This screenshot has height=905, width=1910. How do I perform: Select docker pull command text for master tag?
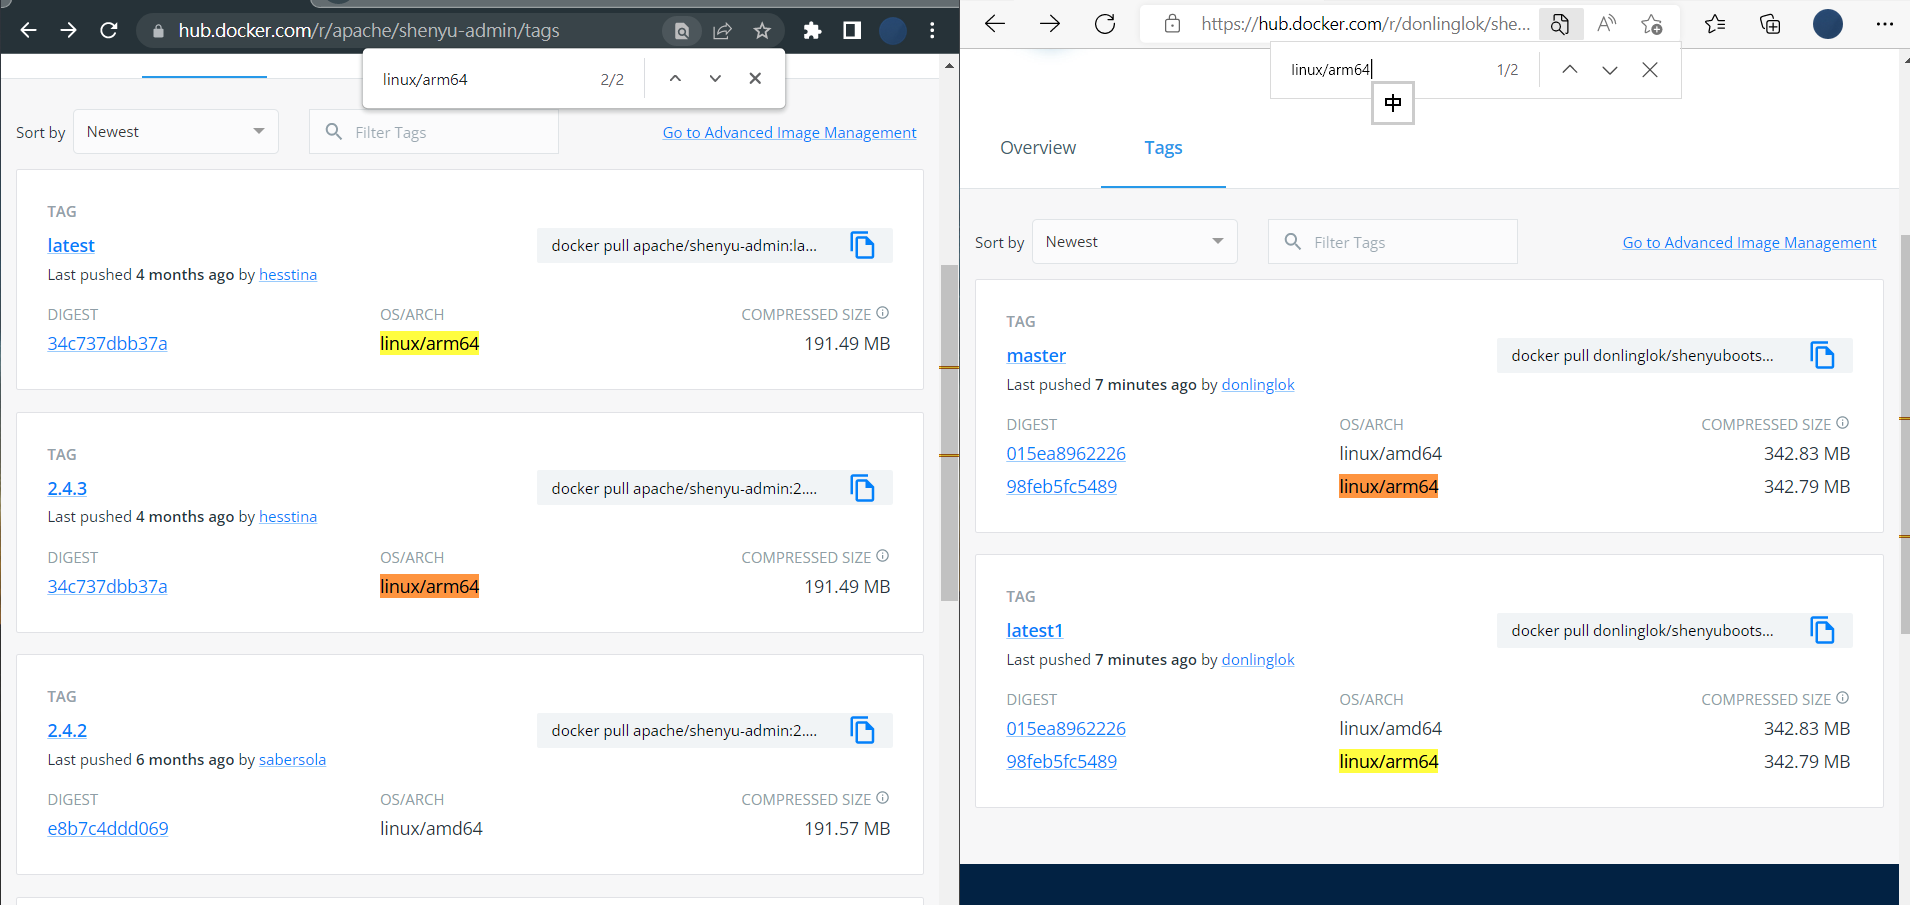pos(1642,356)
